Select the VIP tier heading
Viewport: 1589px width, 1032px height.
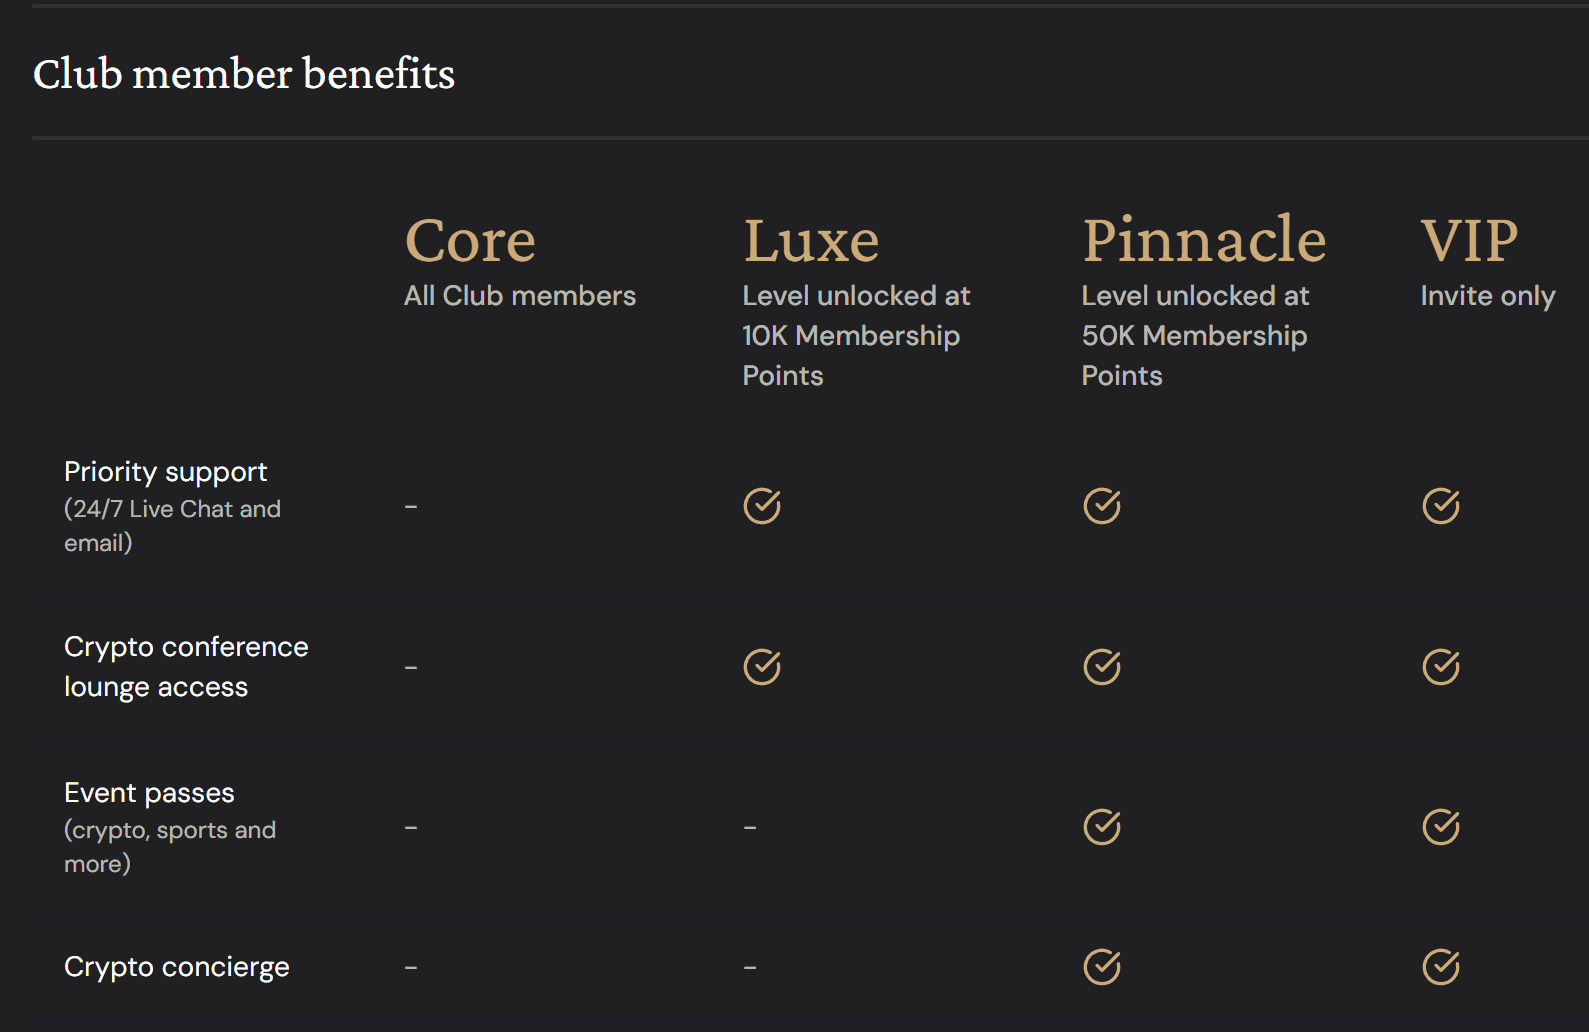tap(1469, 241)
